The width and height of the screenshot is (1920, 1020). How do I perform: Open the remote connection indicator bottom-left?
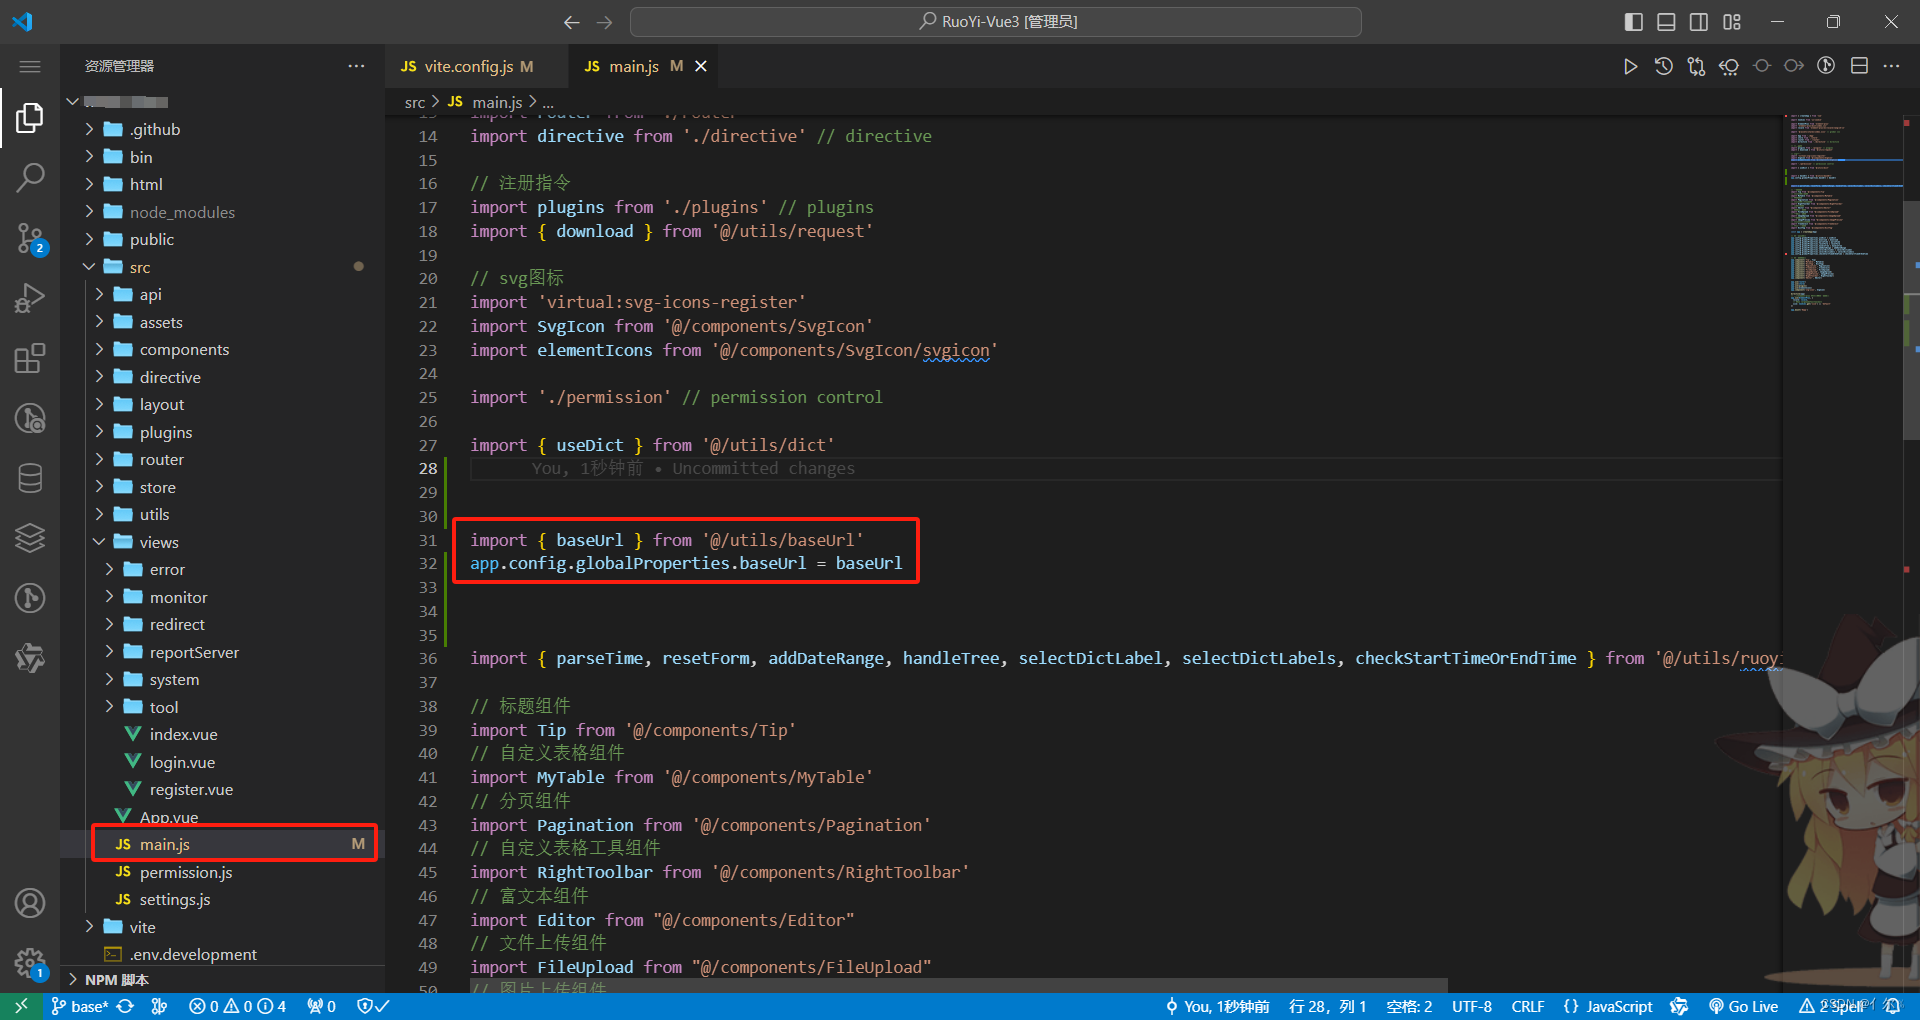click(21, 1006)
